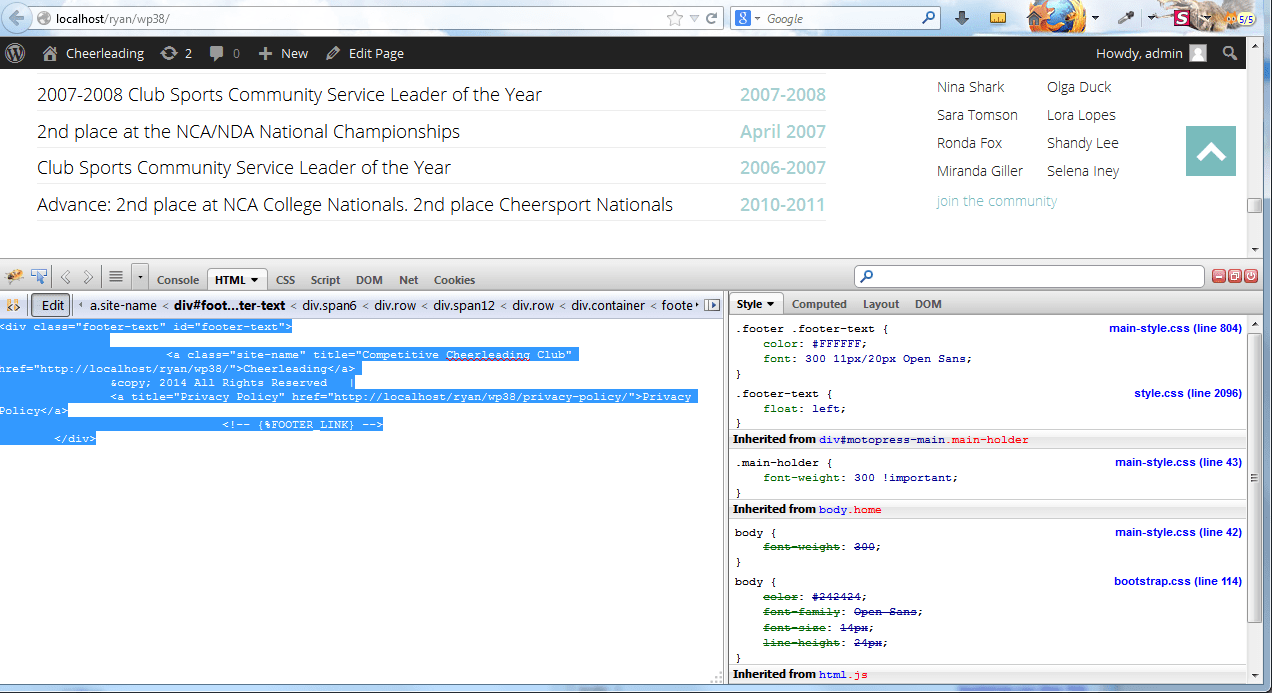This screenshot has height=693, width=1272.
Task: Open the Downloads arrow icon in Firefox toolbar
Action: coord(962,18)
